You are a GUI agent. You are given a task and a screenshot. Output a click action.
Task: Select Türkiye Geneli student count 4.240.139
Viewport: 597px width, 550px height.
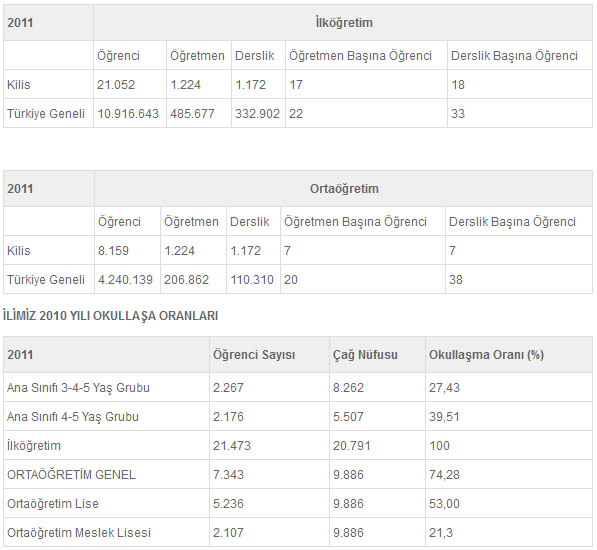tap(125, 280)
